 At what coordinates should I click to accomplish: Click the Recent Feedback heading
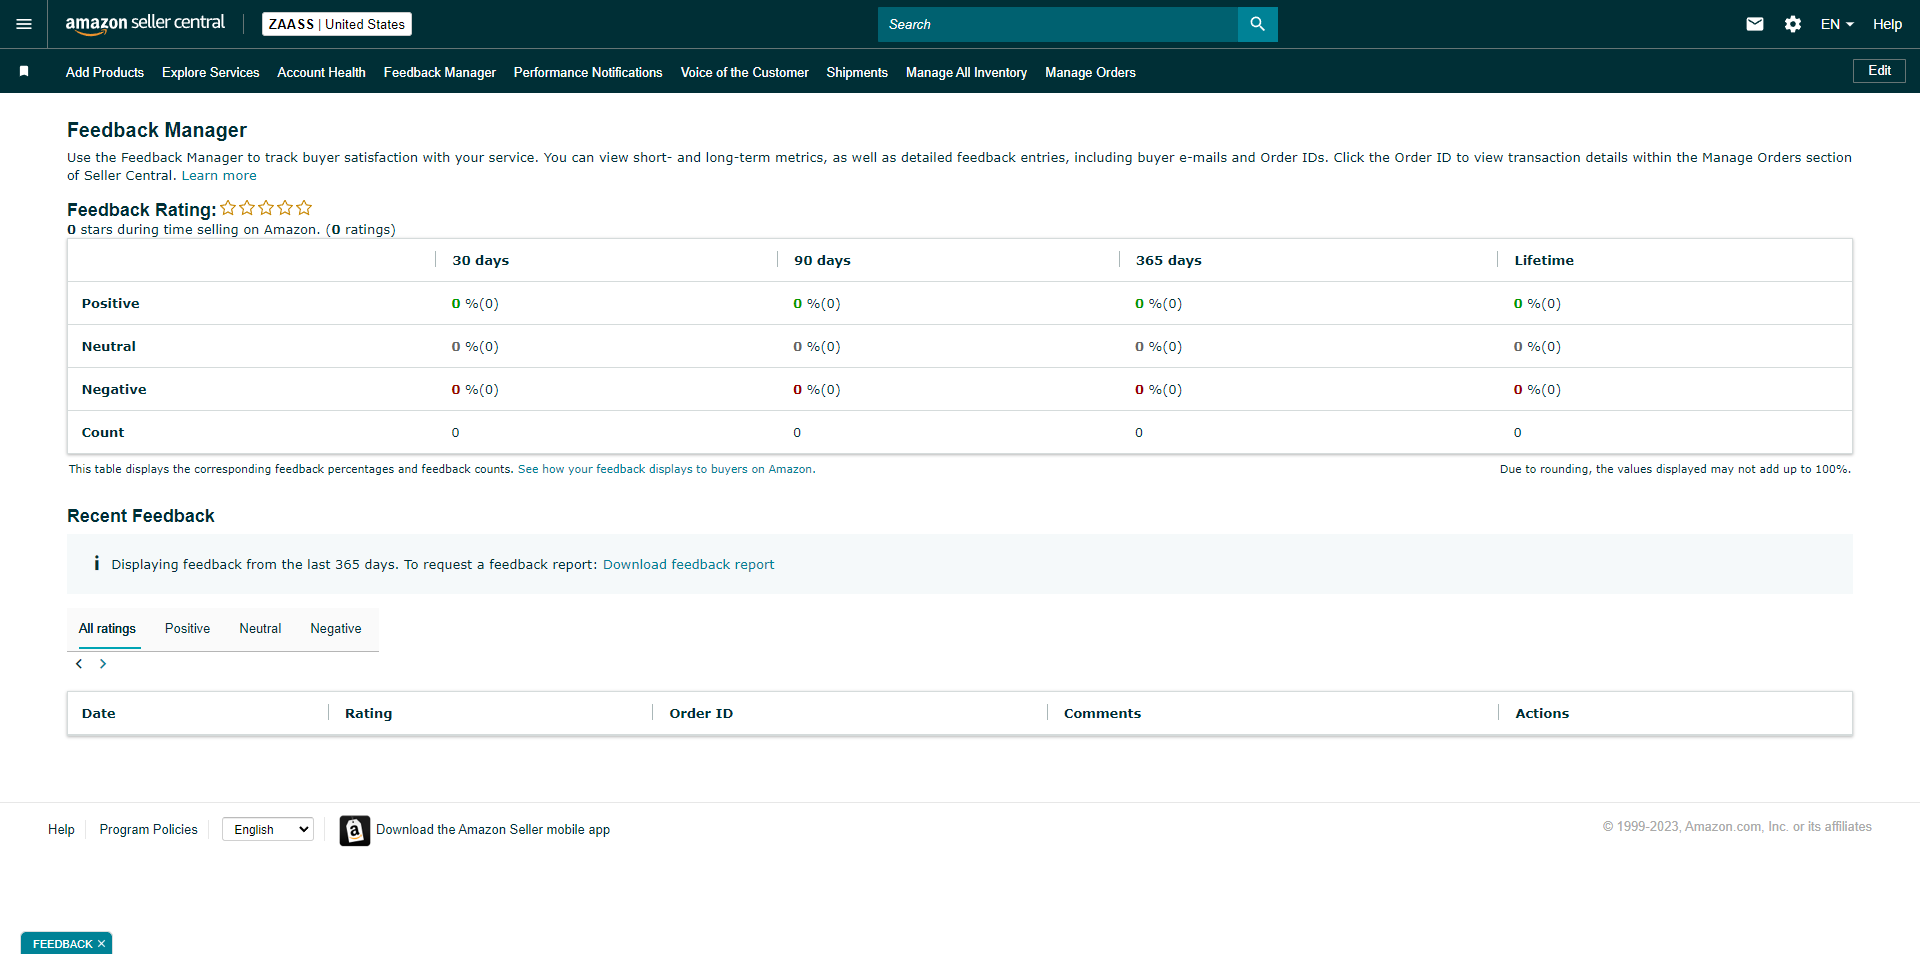coord(141,516)
